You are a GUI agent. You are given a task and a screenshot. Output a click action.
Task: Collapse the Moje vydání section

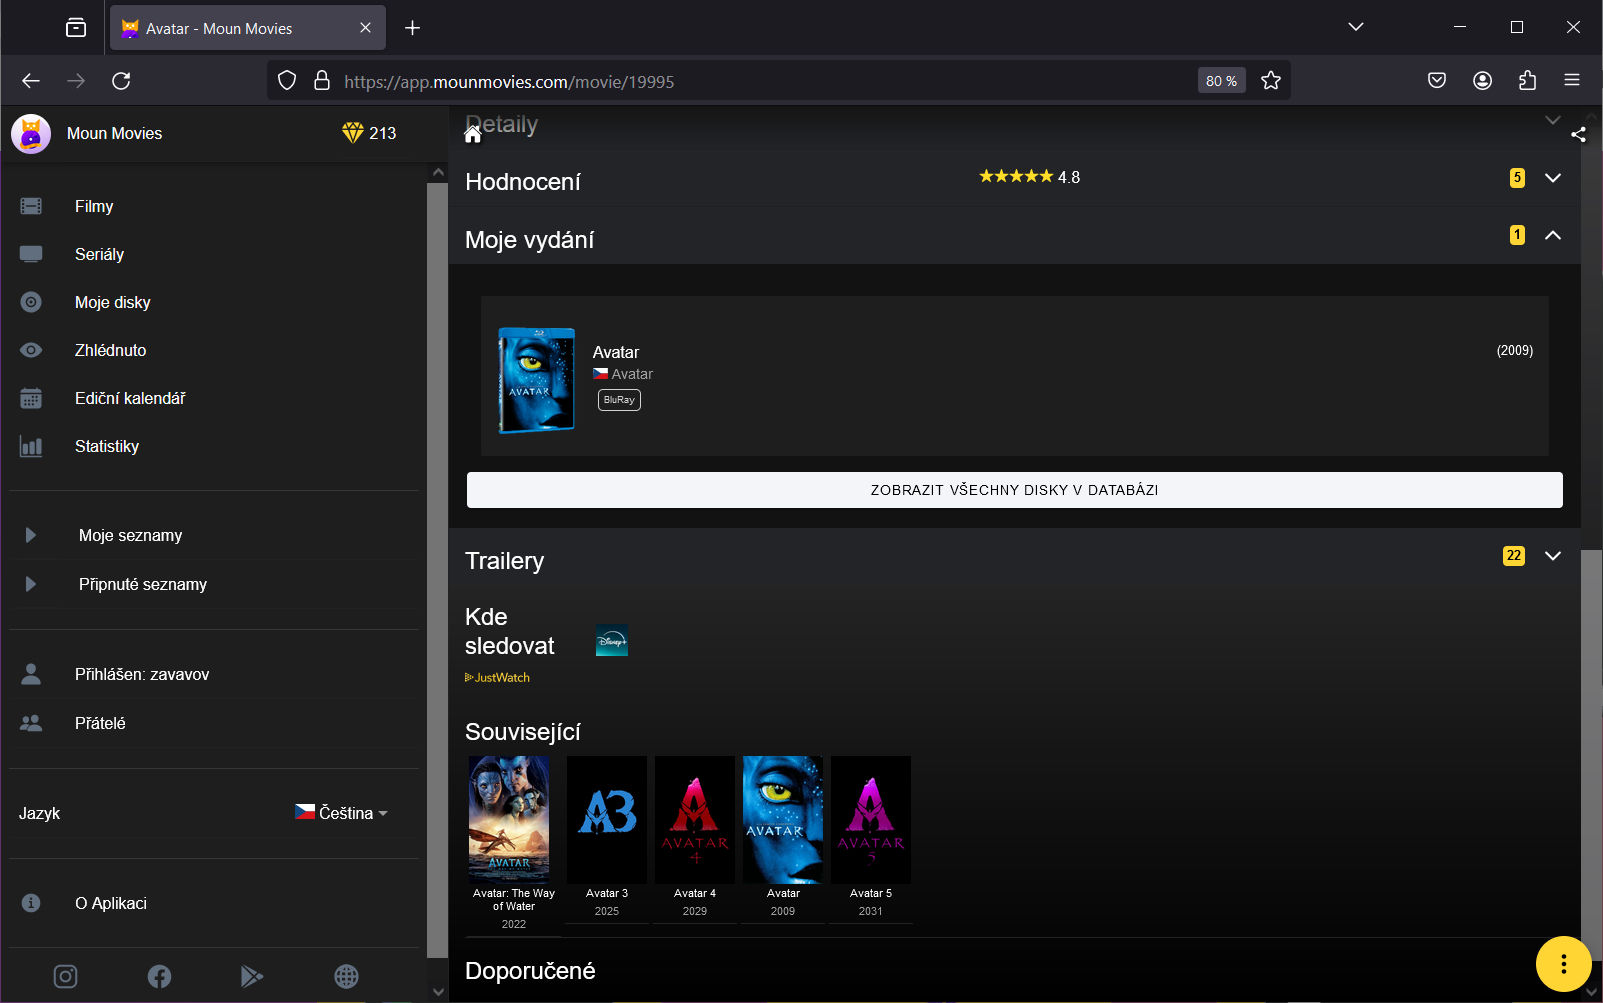(1552, 236)
